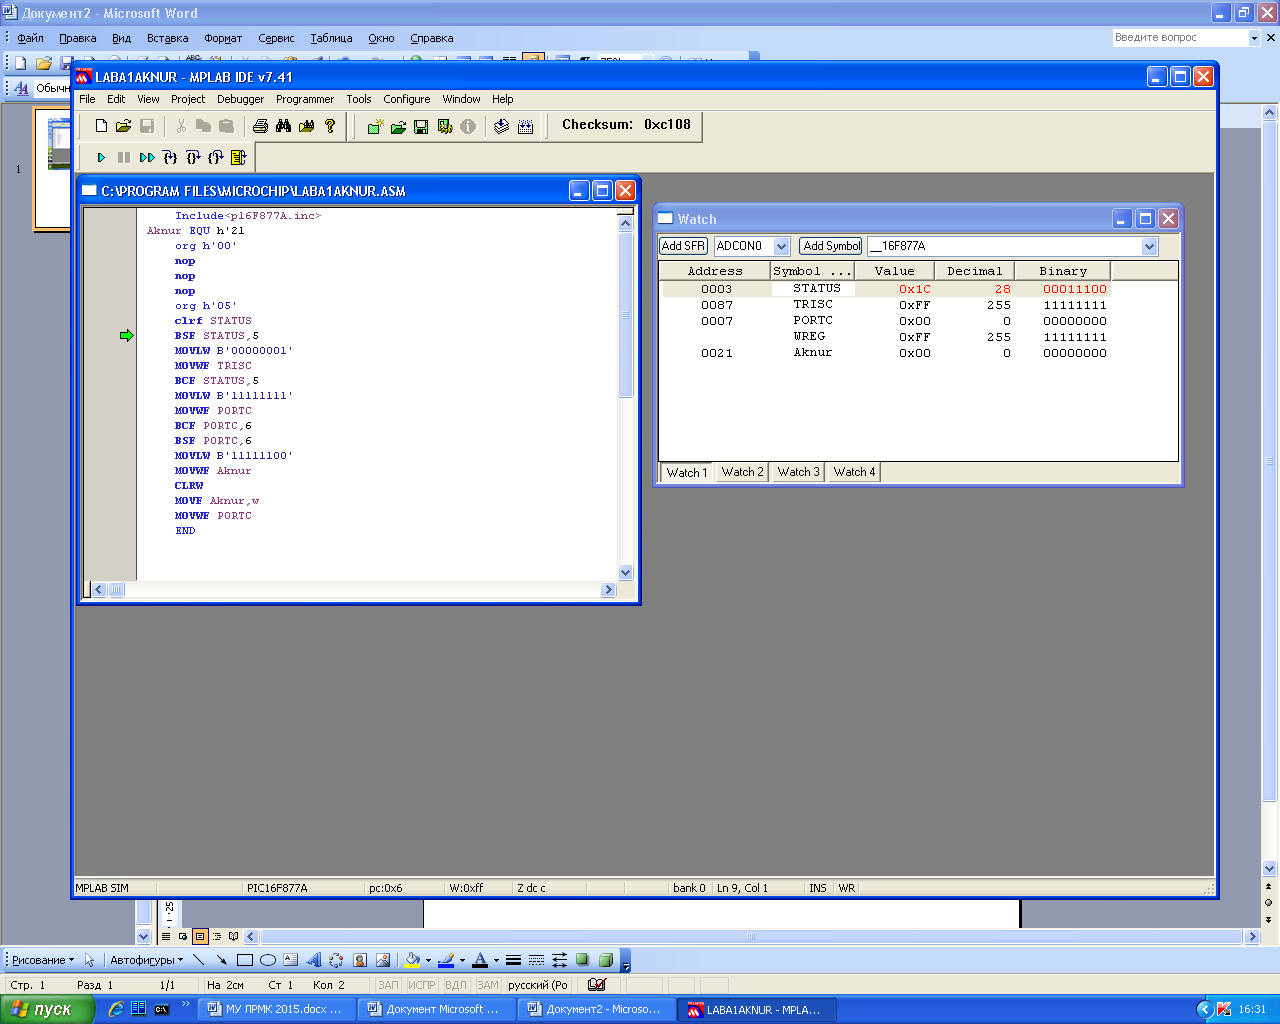Click the Insert WordArt icon

click(x=313, y=960)
